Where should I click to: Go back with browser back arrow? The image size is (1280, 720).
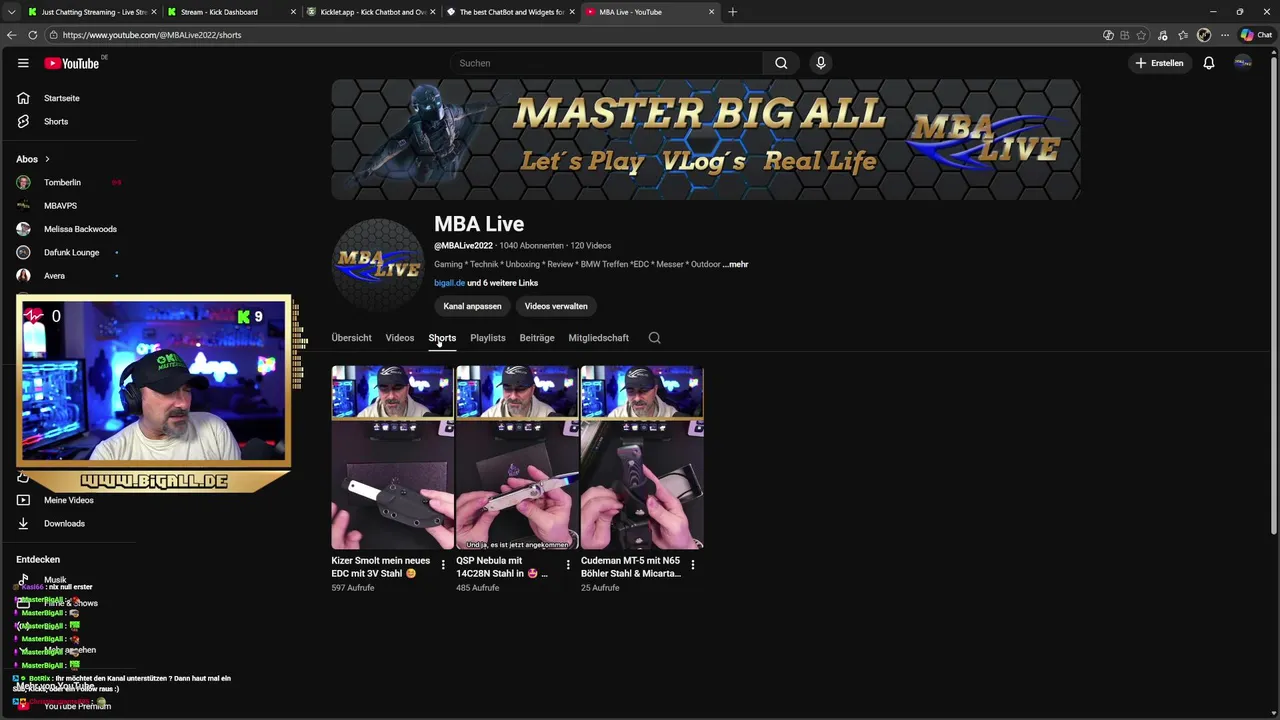(x=12, y=35)
